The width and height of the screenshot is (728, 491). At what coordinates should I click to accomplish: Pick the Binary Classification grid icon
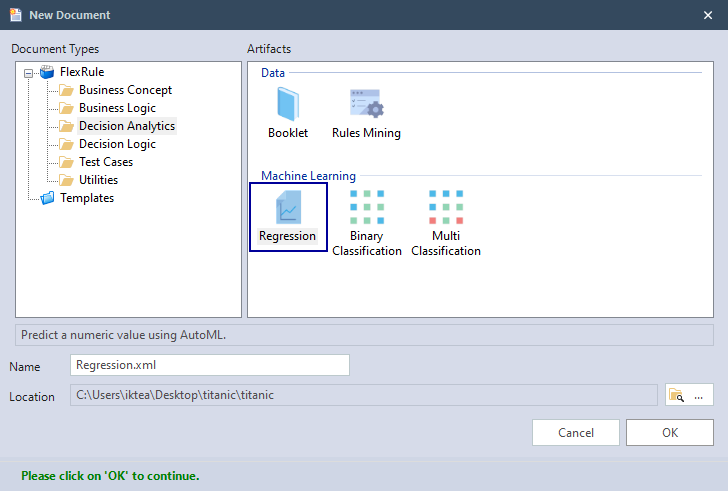[367, 207]
